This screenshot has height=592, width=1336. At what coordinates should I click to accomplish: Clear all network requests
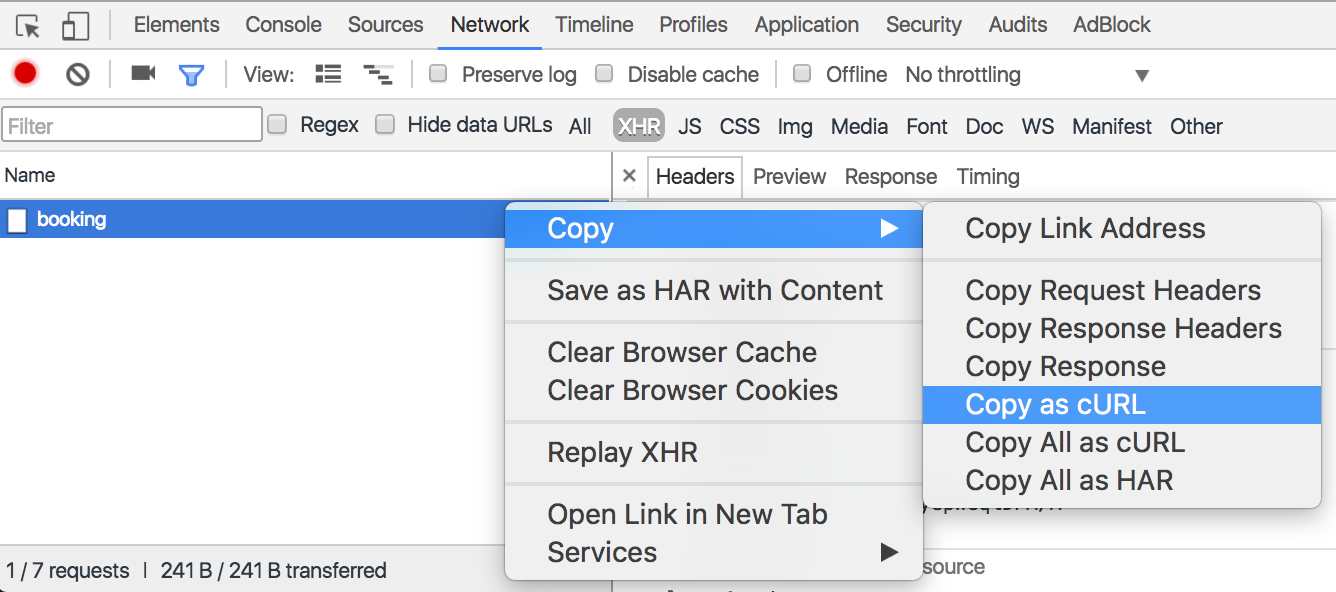point(77,73)
